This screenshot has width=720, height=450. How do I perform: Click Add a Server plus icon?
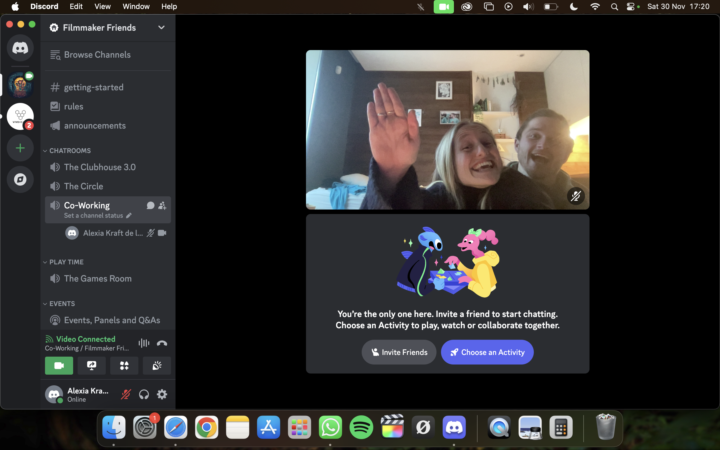[x=20, y=148]
